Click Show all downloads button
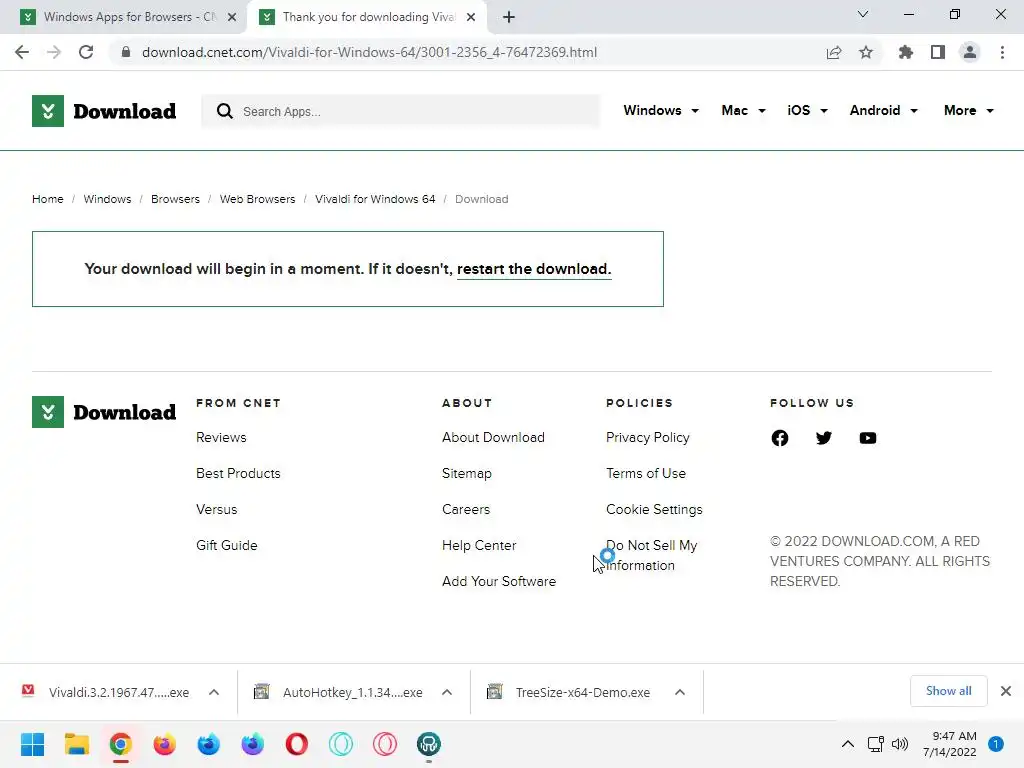The image size is (1024, 768). (x=948, y=691)
